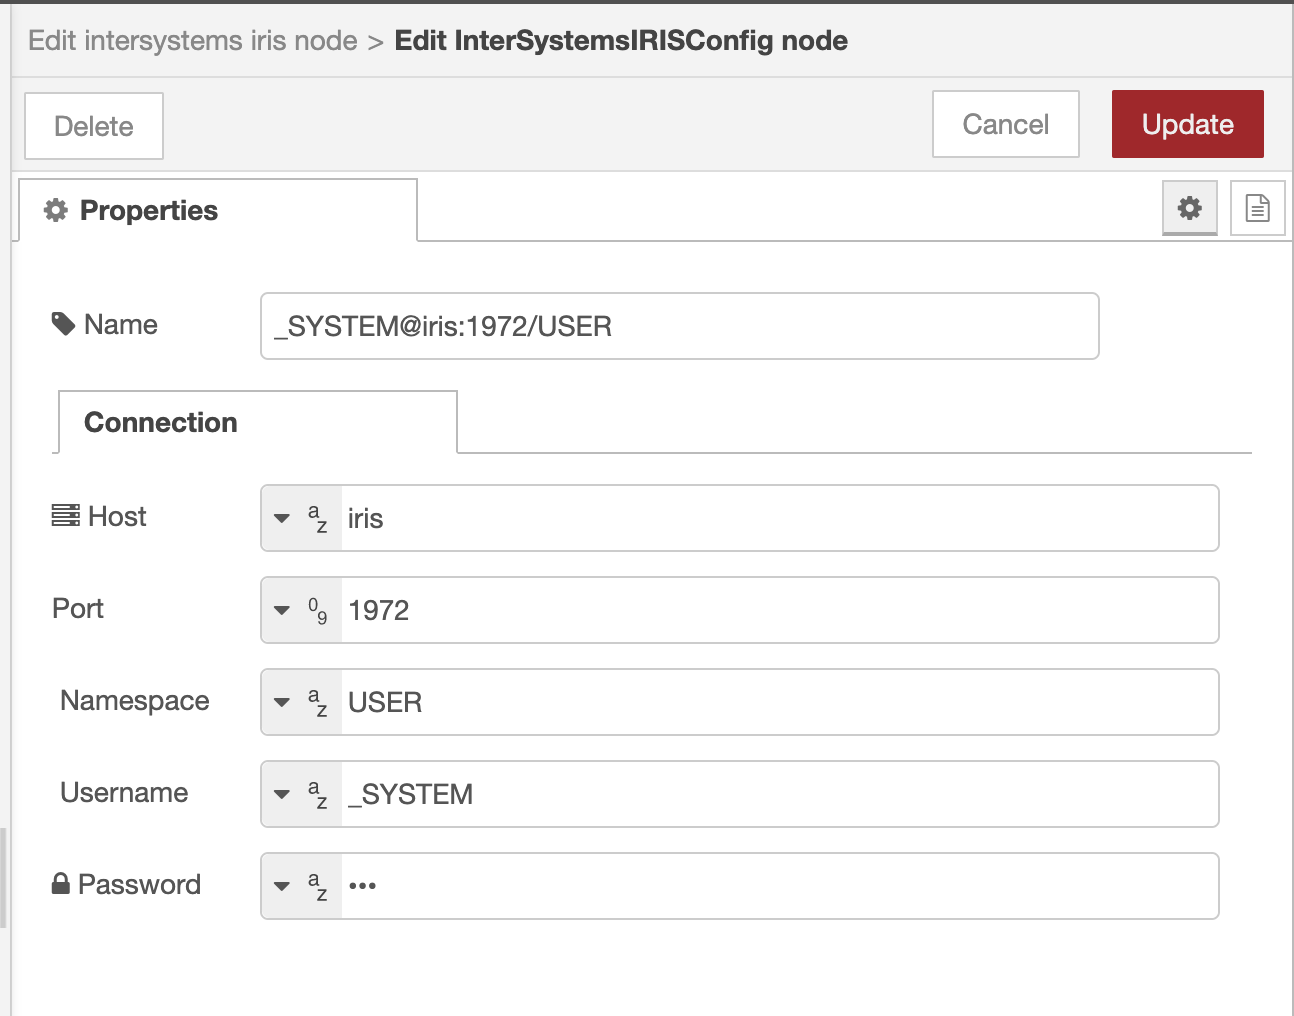Click Host string type a-z icon

317,518
